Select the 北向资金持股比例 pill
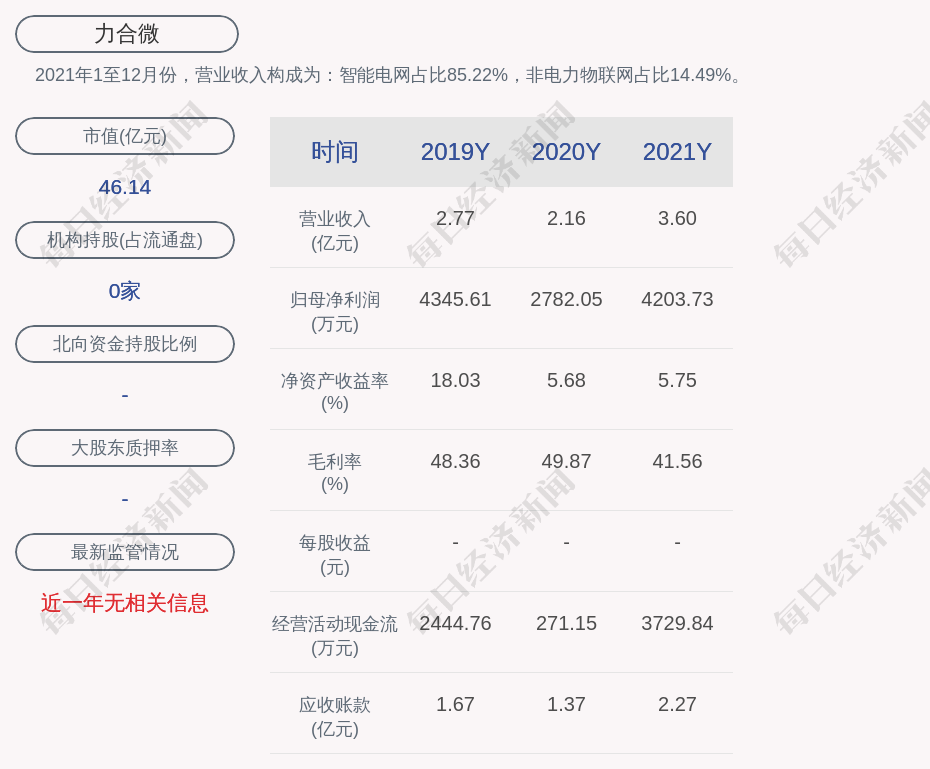This screenshot has width=930, height=769. [125, 344]
